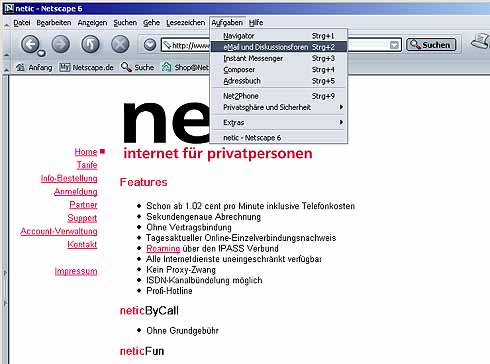Click the Support link
Image resolution: width=490 pixels, height=364 pixels.
(82, 218)
